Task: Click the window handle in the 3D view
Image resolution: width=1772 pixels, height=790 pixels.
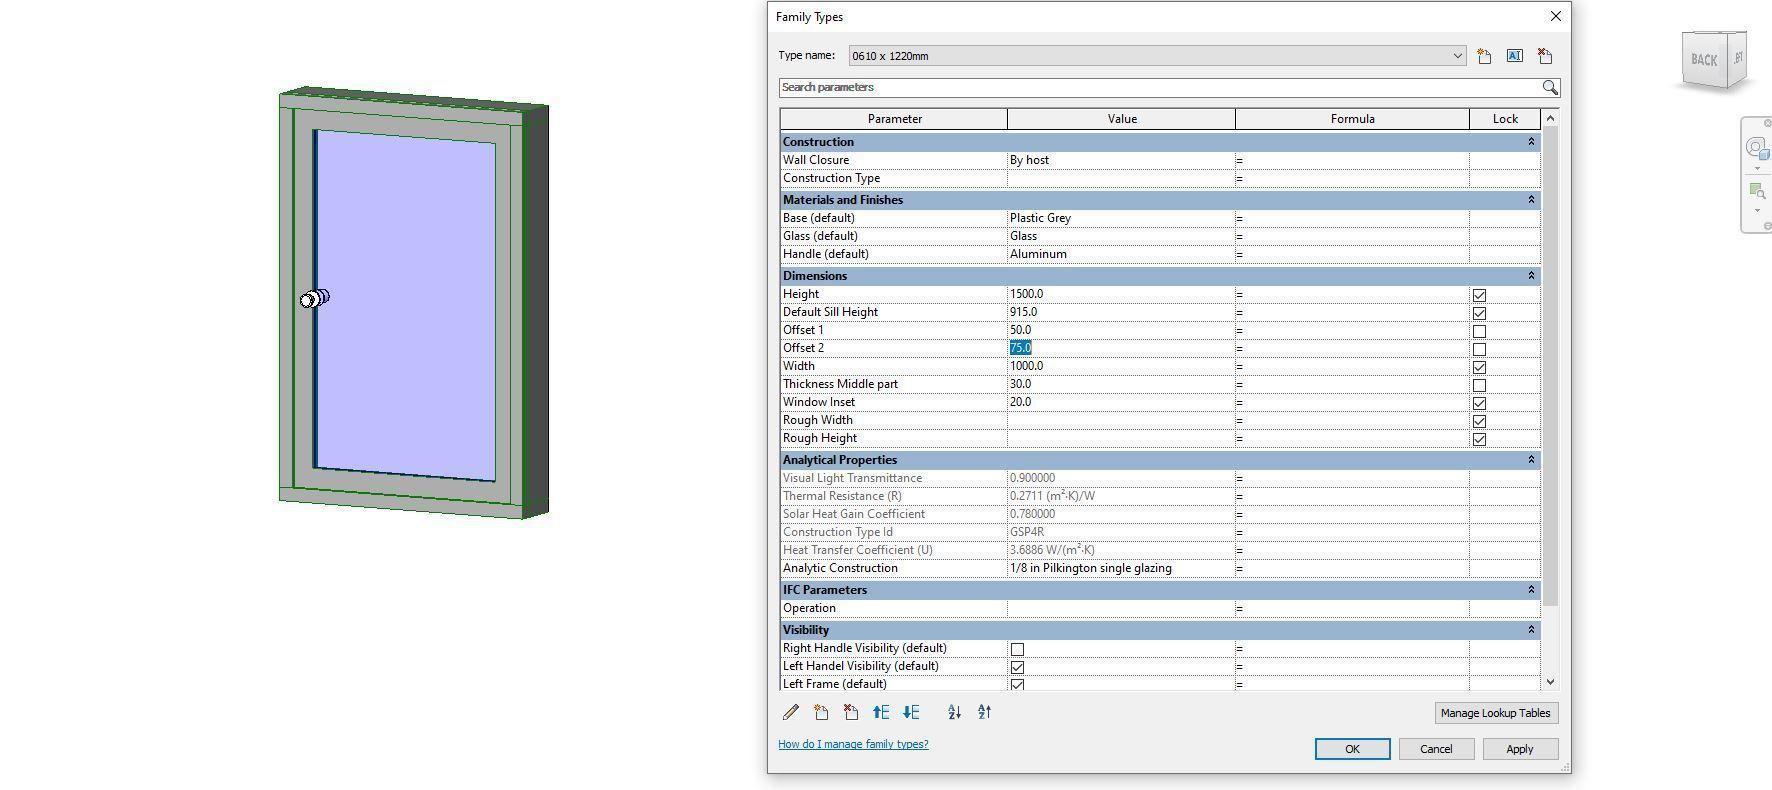Action: [x=315, y=298]
